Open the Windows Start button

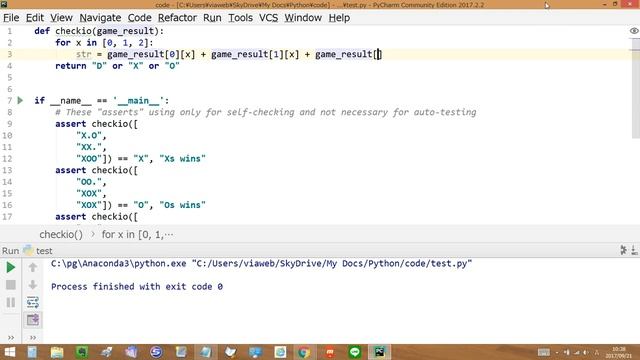pyautogui.click(x=9, y=352)
